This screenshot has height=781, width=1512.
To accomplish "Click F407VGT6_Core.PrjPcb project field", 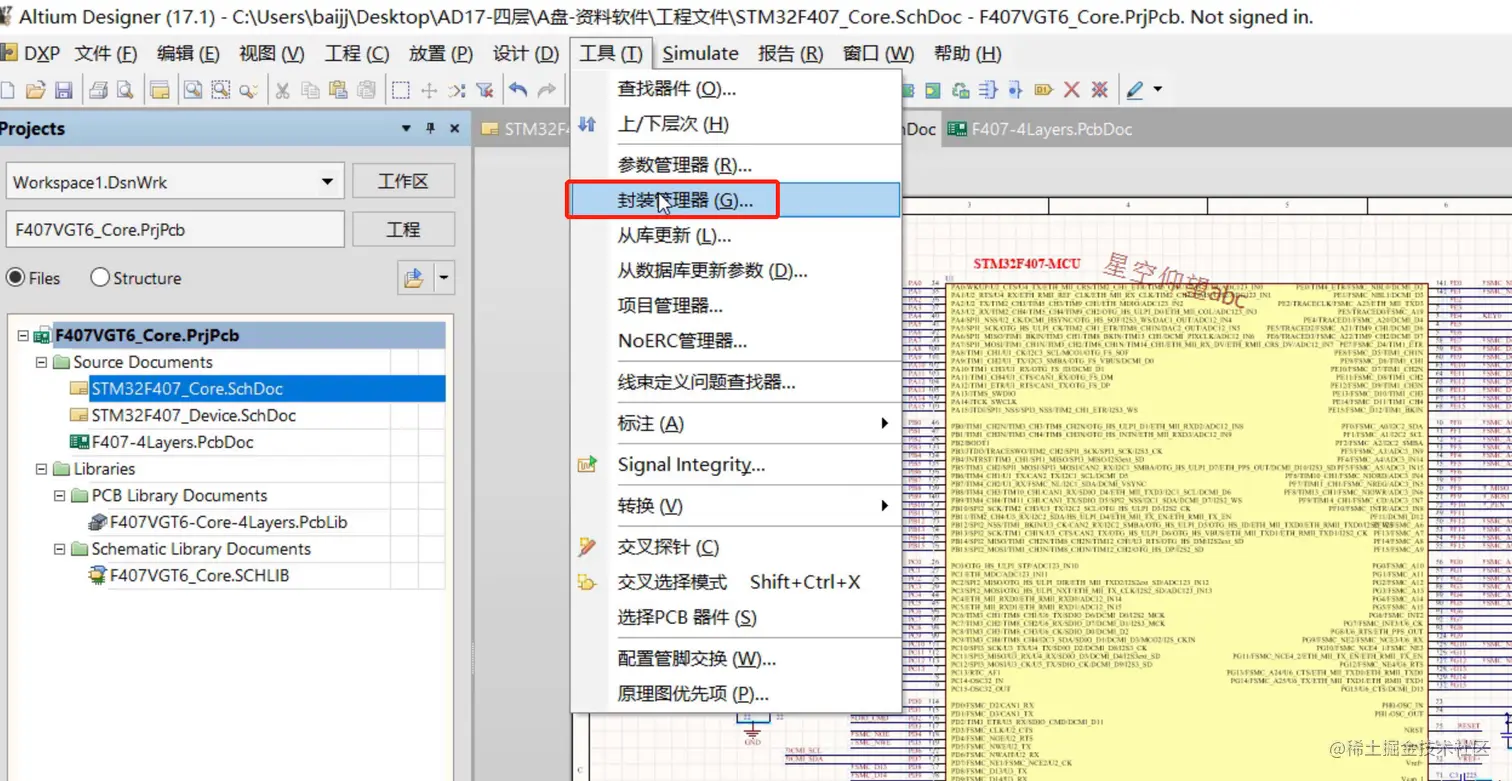I will click(x=175, y=229).
